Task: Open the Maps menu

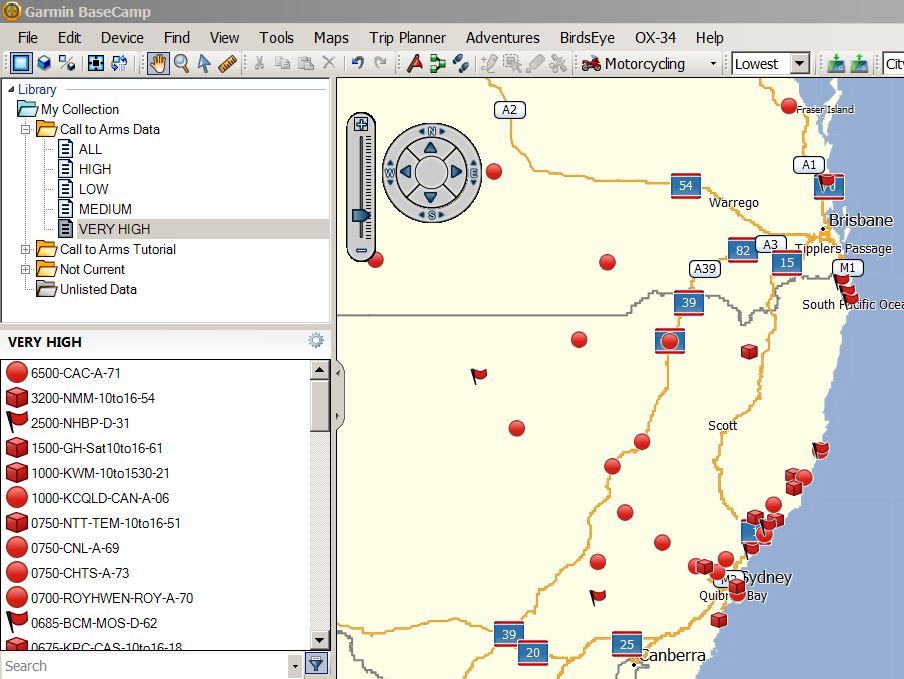Action: point(331,37)
